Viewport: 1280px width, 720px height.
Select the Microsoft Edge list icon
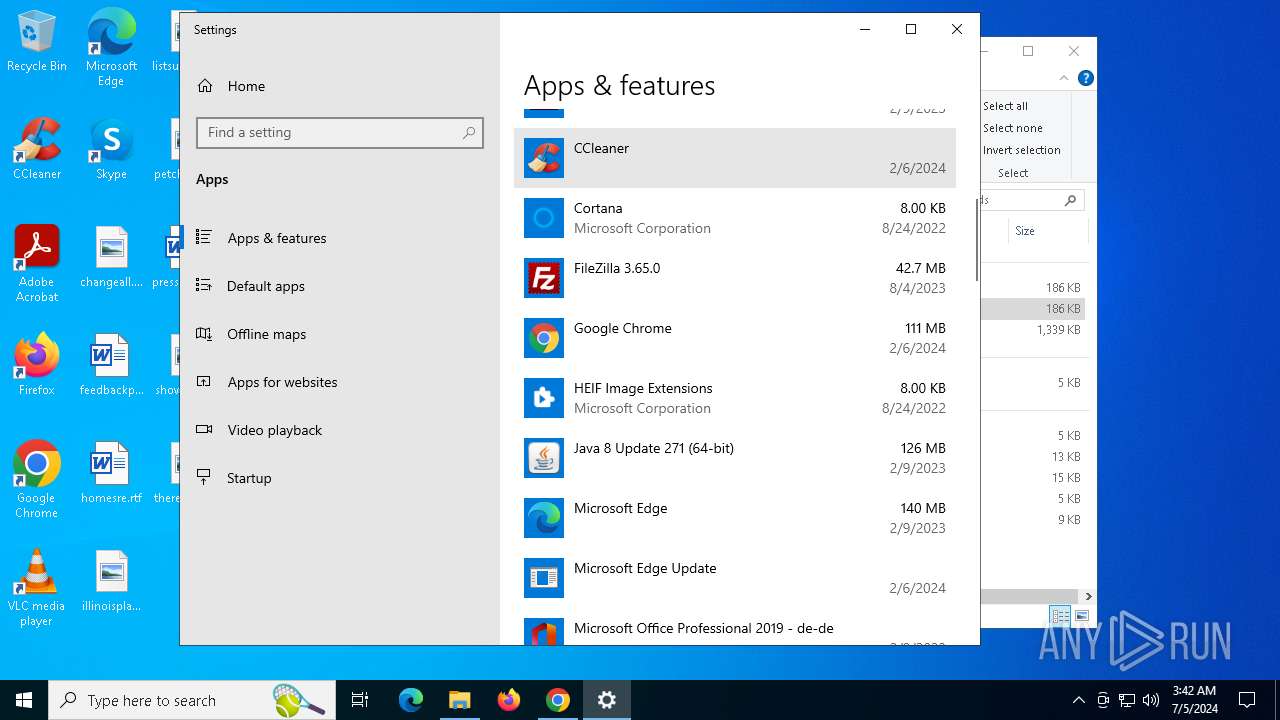click(544, 518)
